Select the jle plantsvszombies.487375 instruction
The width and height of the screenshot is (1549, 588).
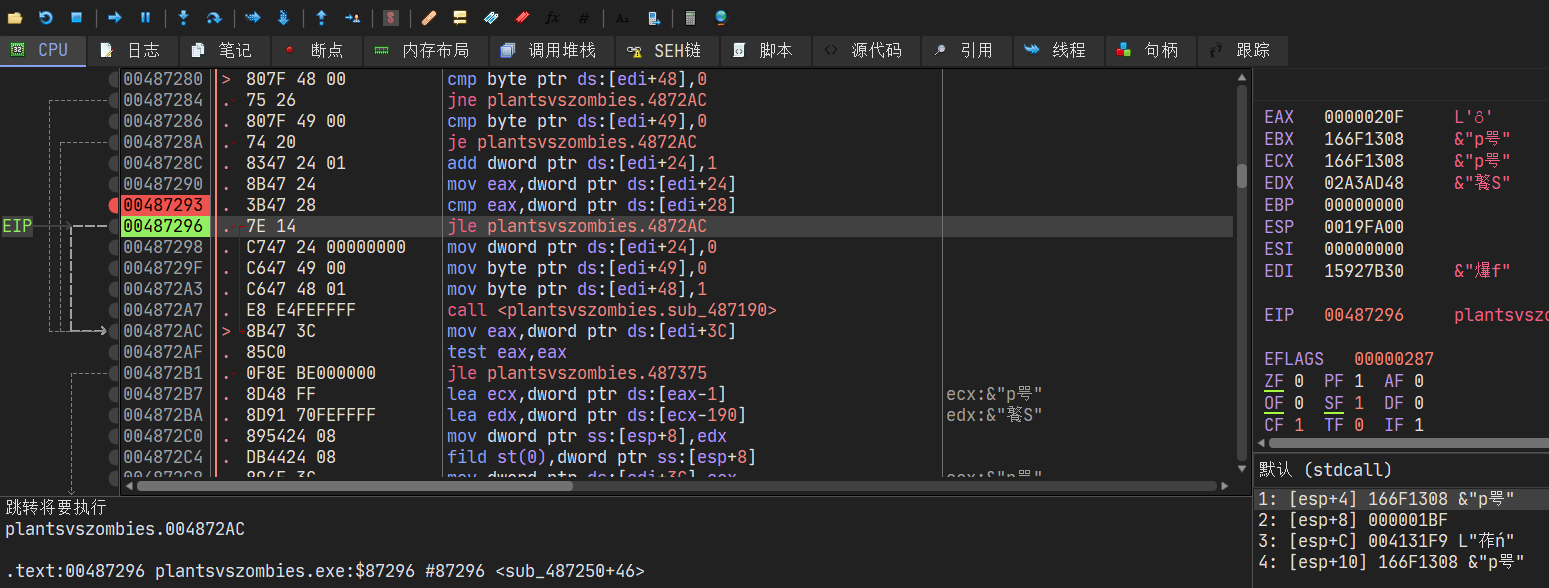pos(577,373)
